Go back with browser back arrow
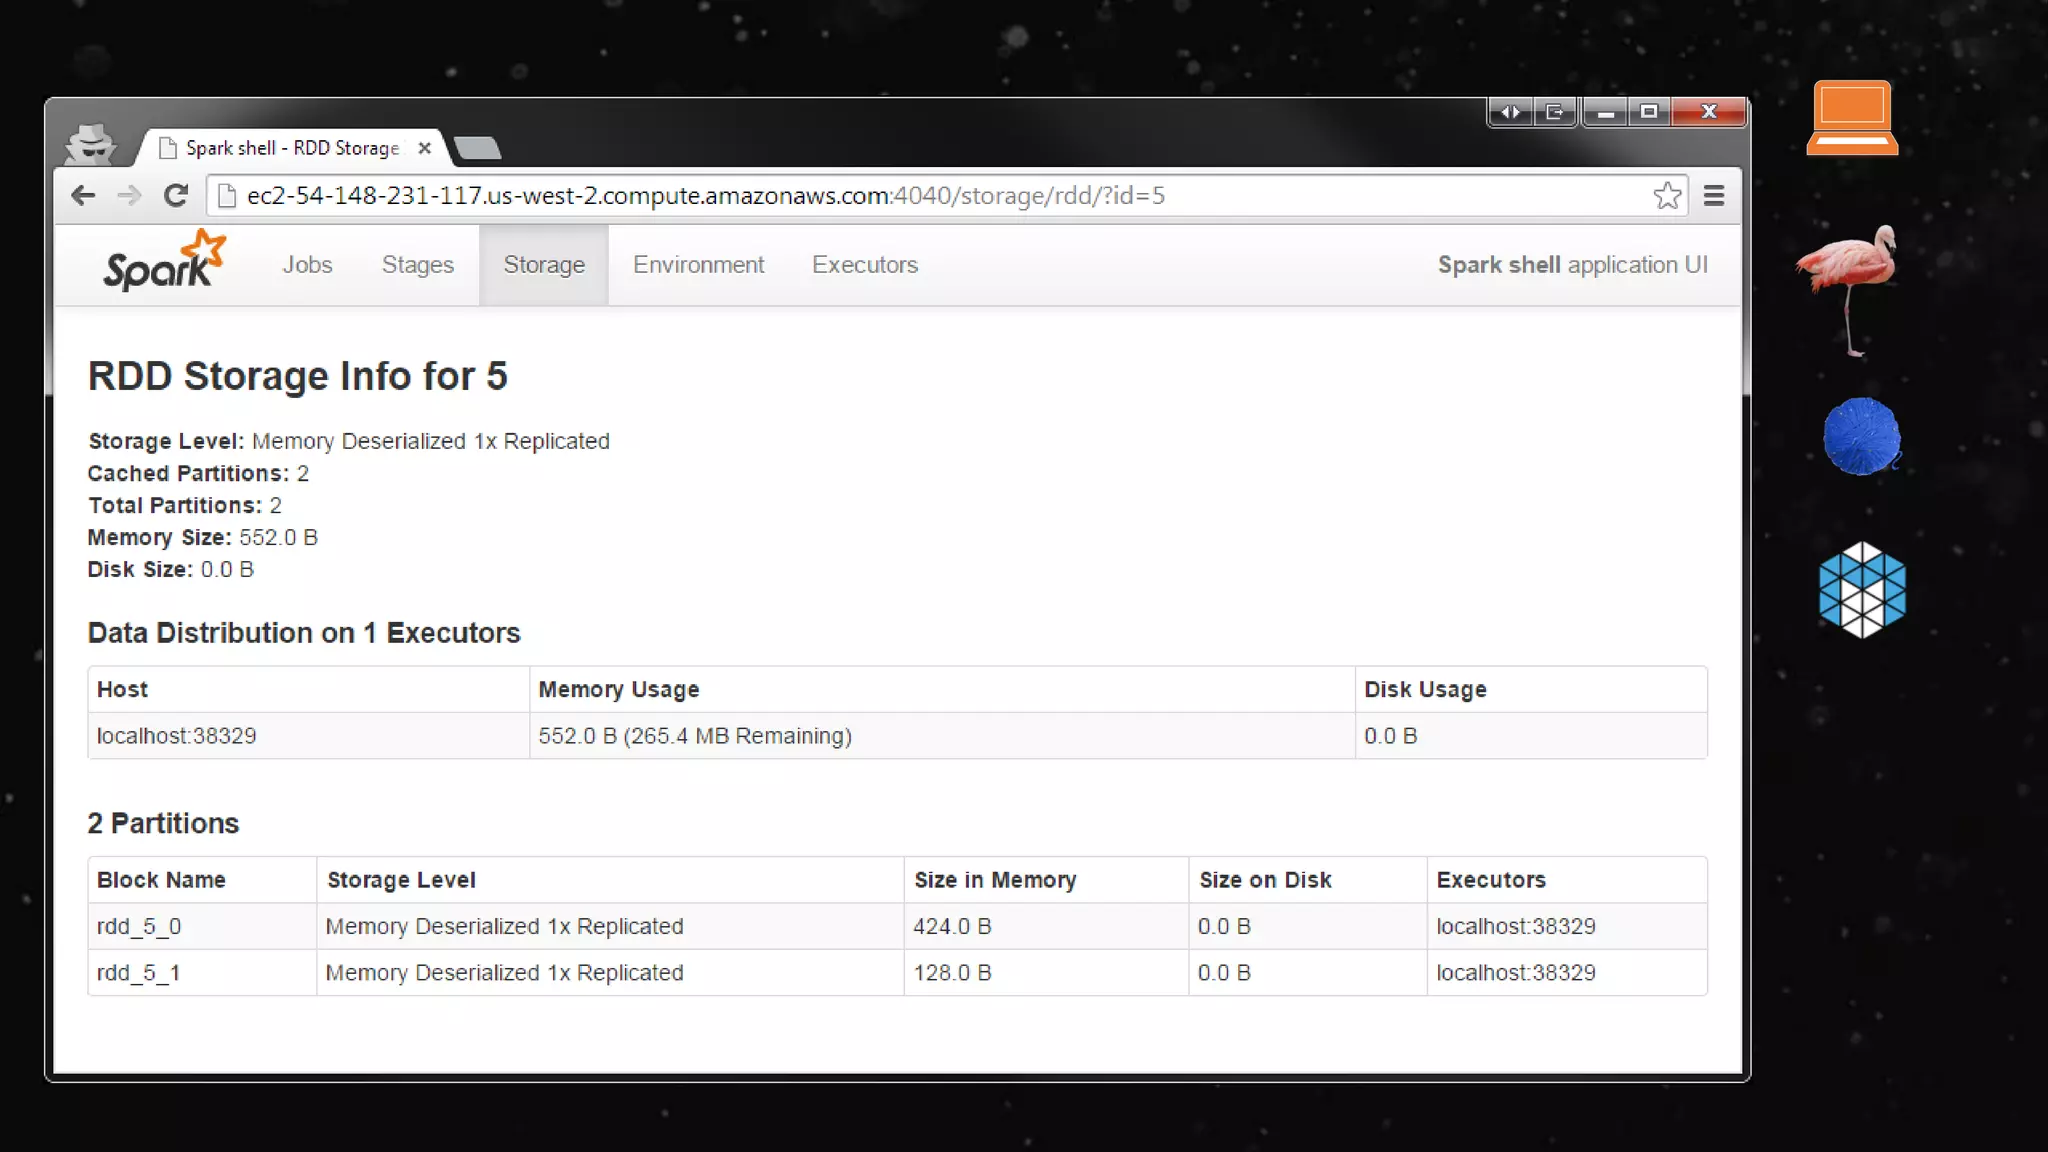Image resolution: width=2048 pixels, height=1152 pixels. click(x=83, y=196)
